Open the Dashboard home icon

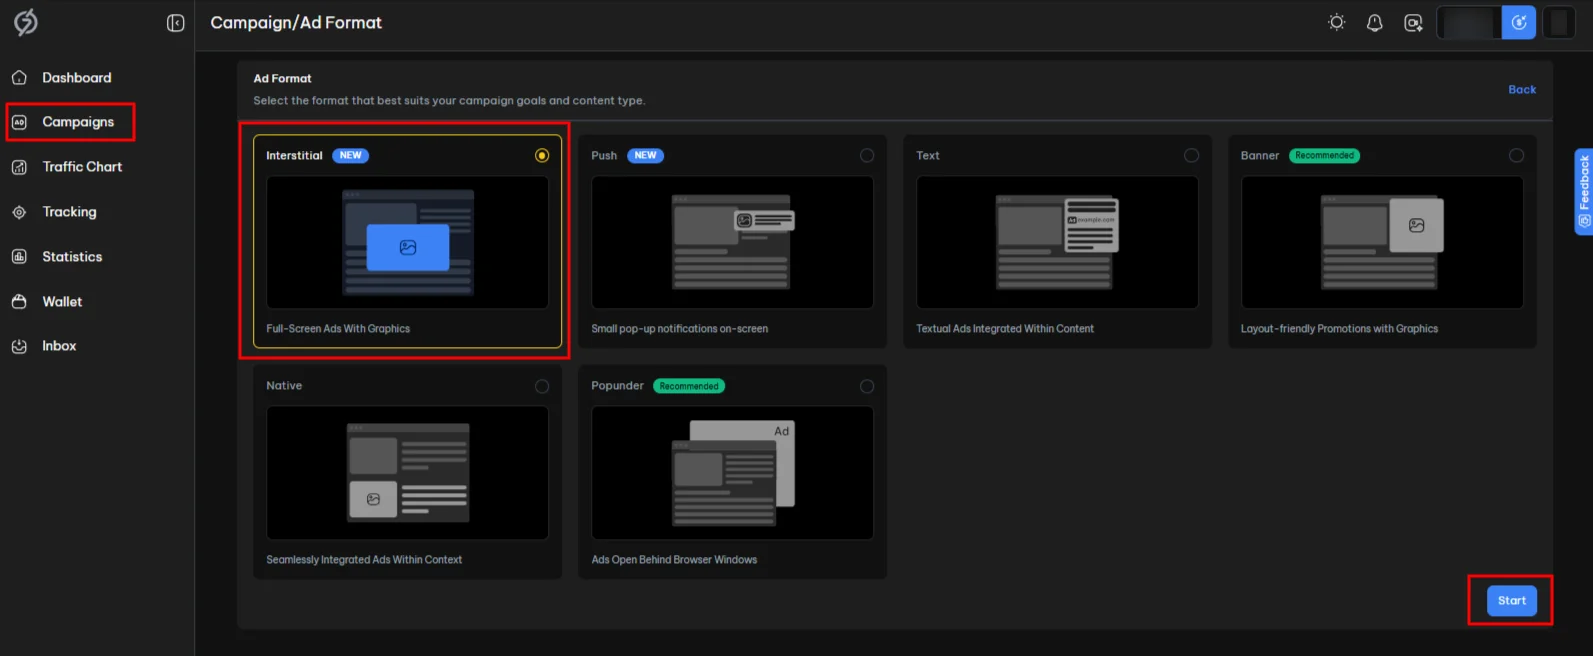19,78
